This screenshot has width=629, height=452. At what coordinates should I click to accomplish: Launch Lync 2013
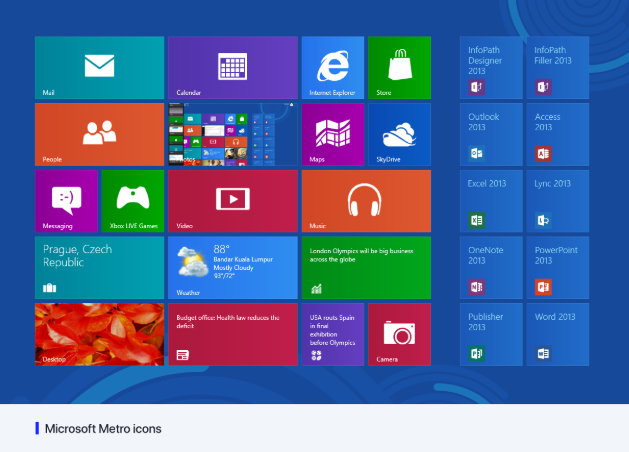[x=558, y=201]
